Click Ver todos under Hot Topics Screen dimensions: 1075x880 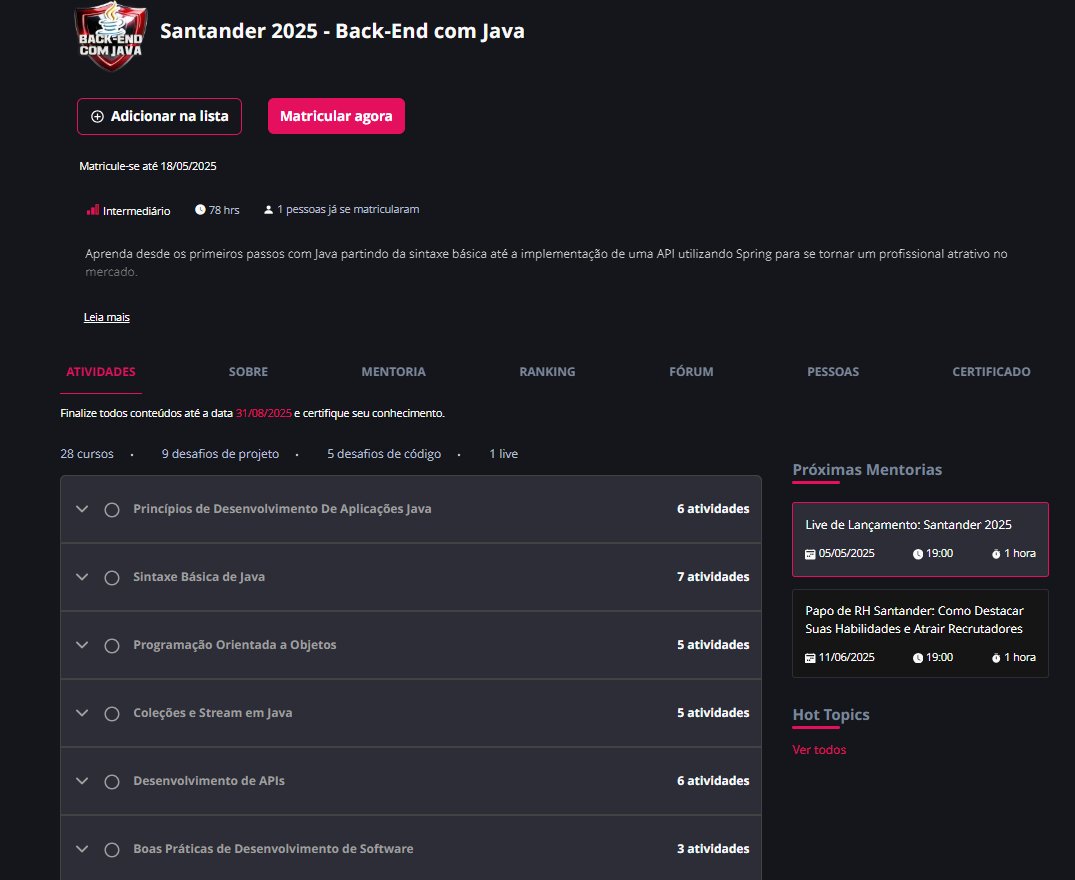pyautogui.click(x=819, y=750)
